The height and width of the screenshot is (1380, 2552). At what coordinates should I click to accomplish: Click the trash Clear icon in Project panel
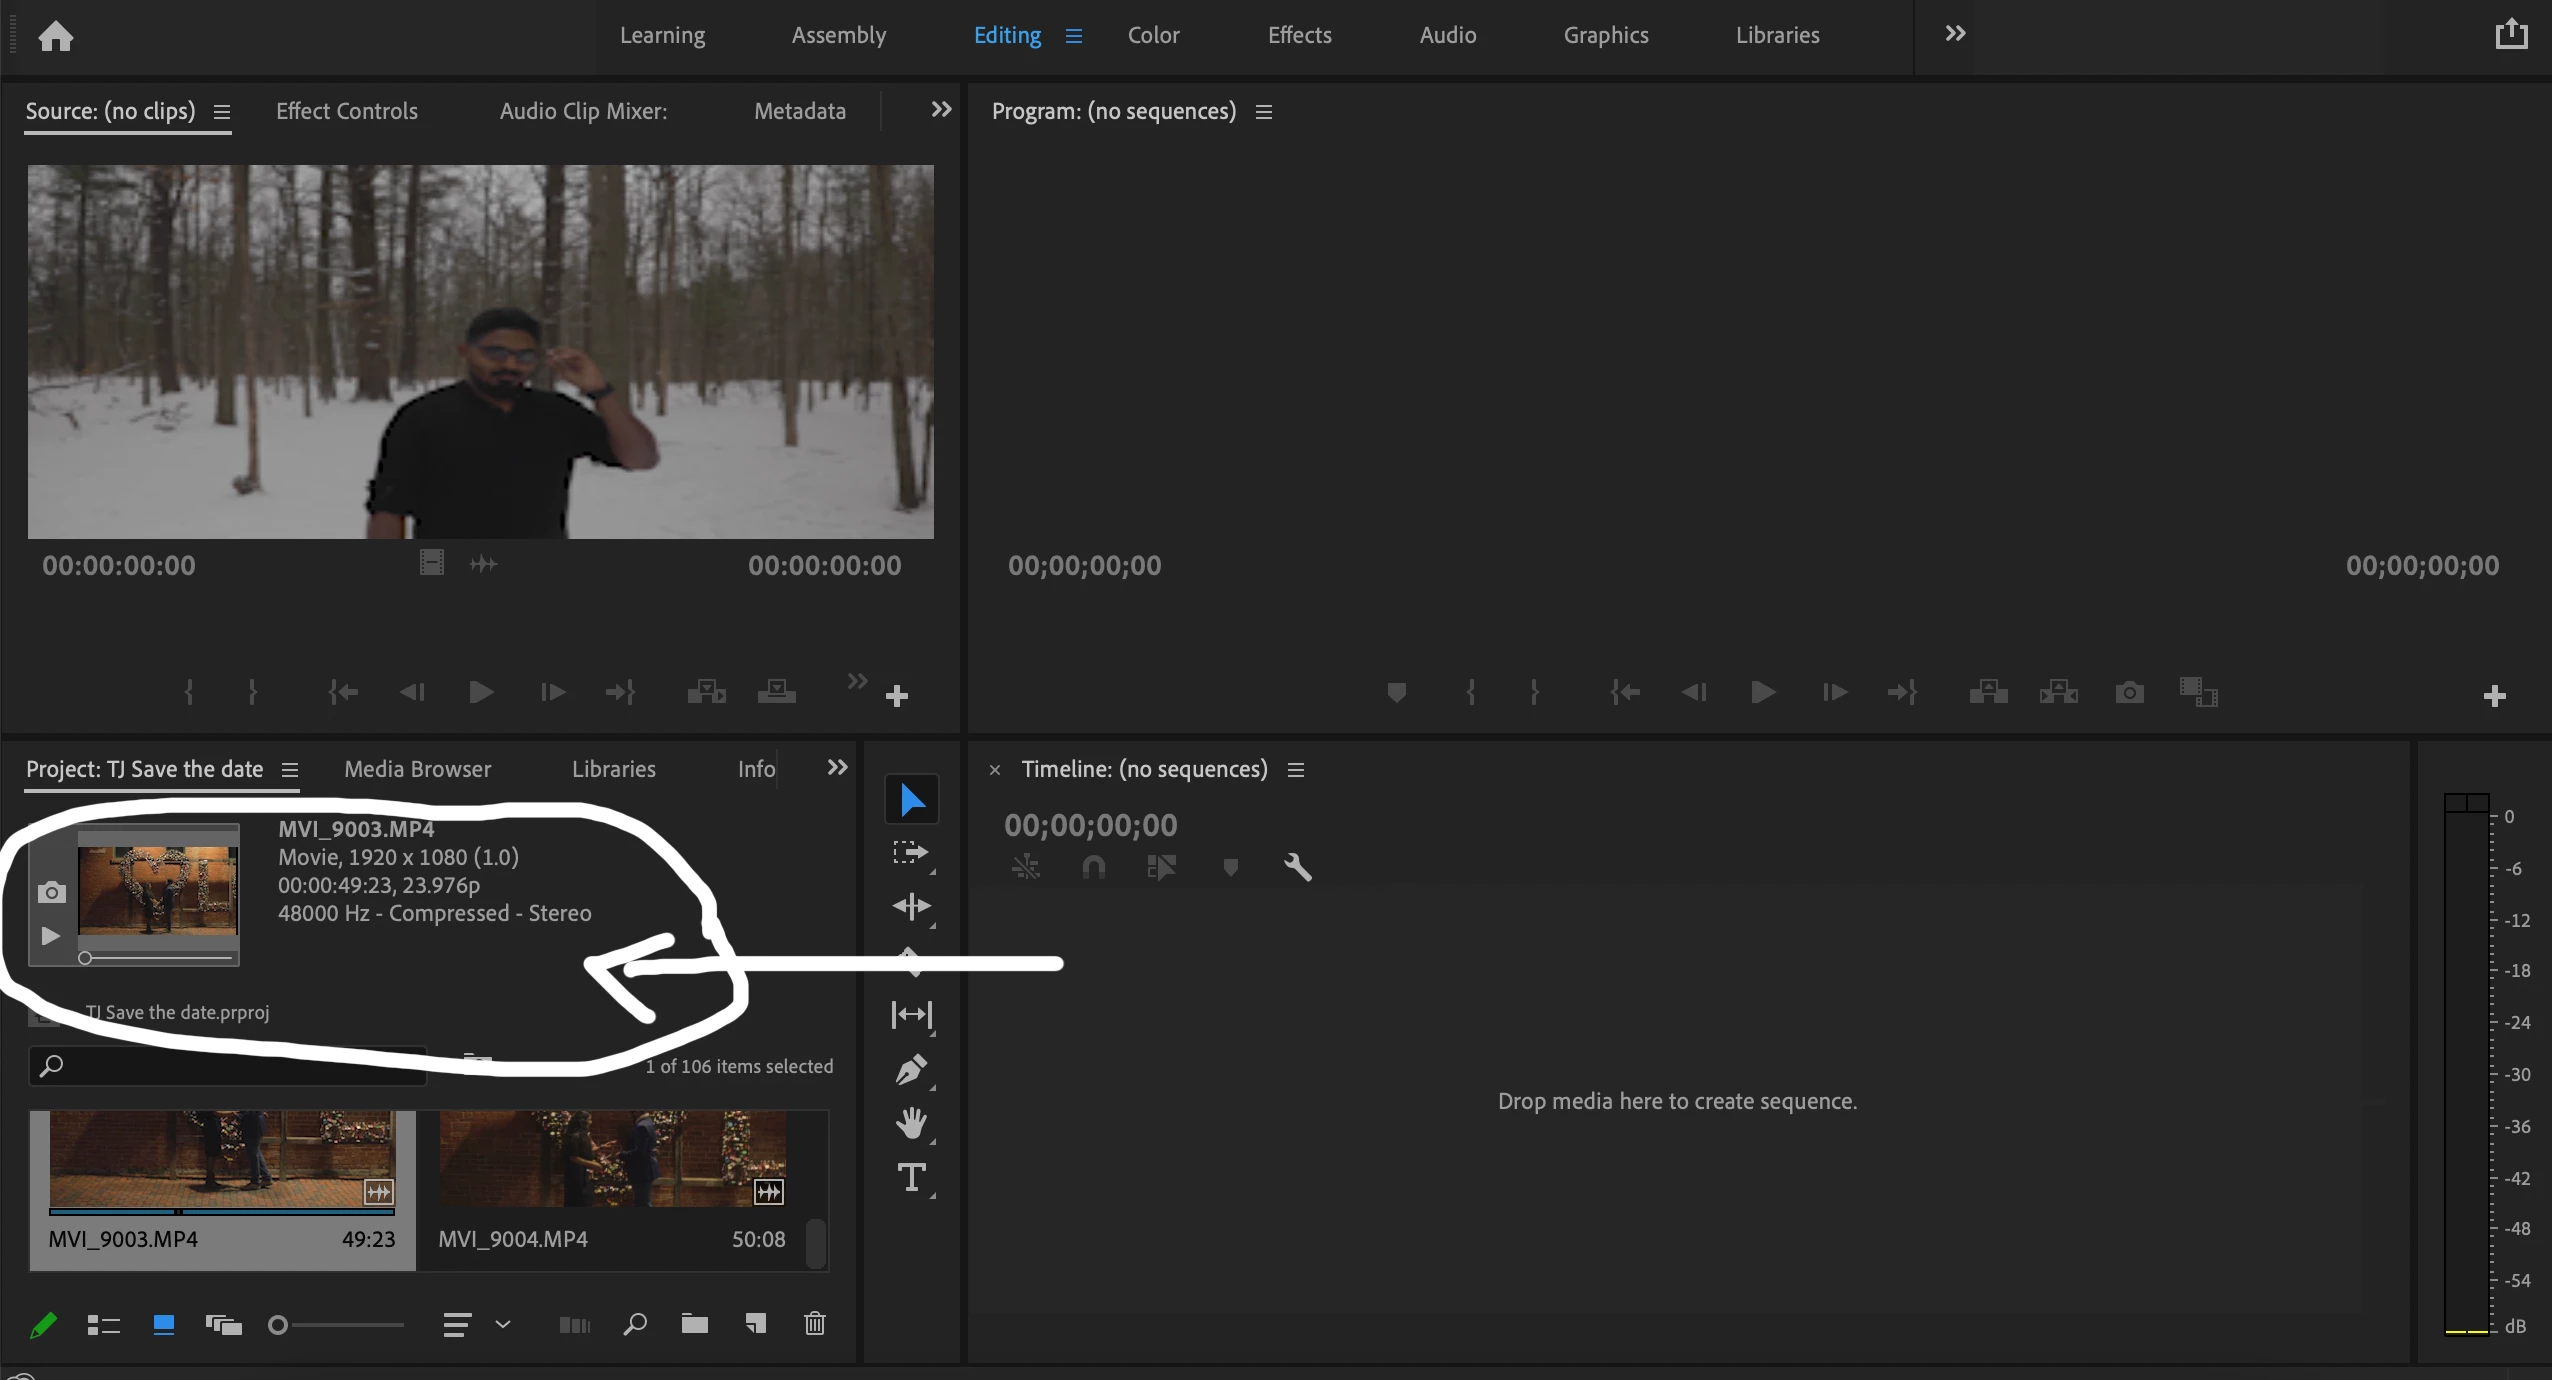pos(815,1324)
